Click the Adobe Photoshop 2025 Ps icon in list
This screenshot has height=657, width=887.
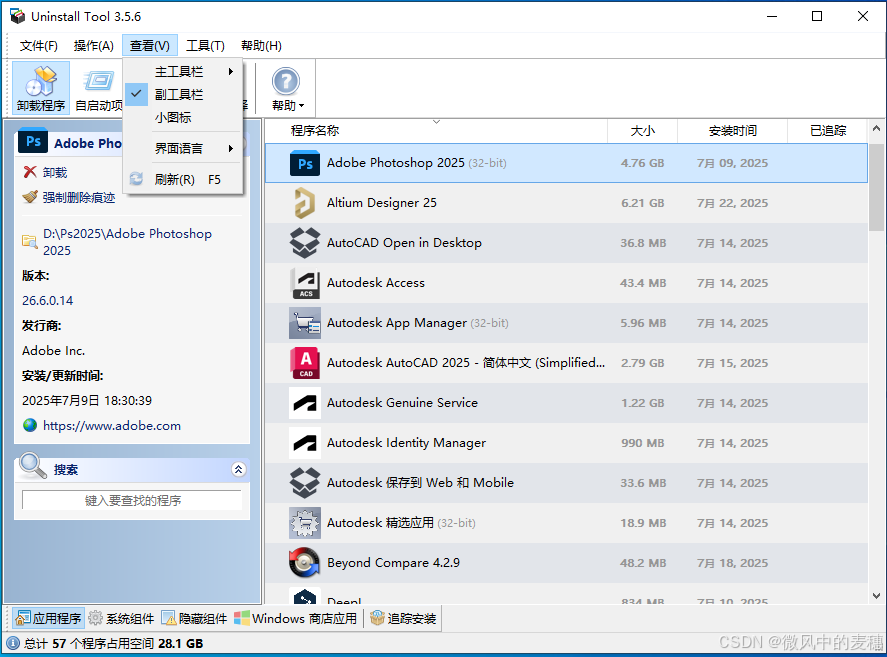pyautogui.click(x=305, y=163)
